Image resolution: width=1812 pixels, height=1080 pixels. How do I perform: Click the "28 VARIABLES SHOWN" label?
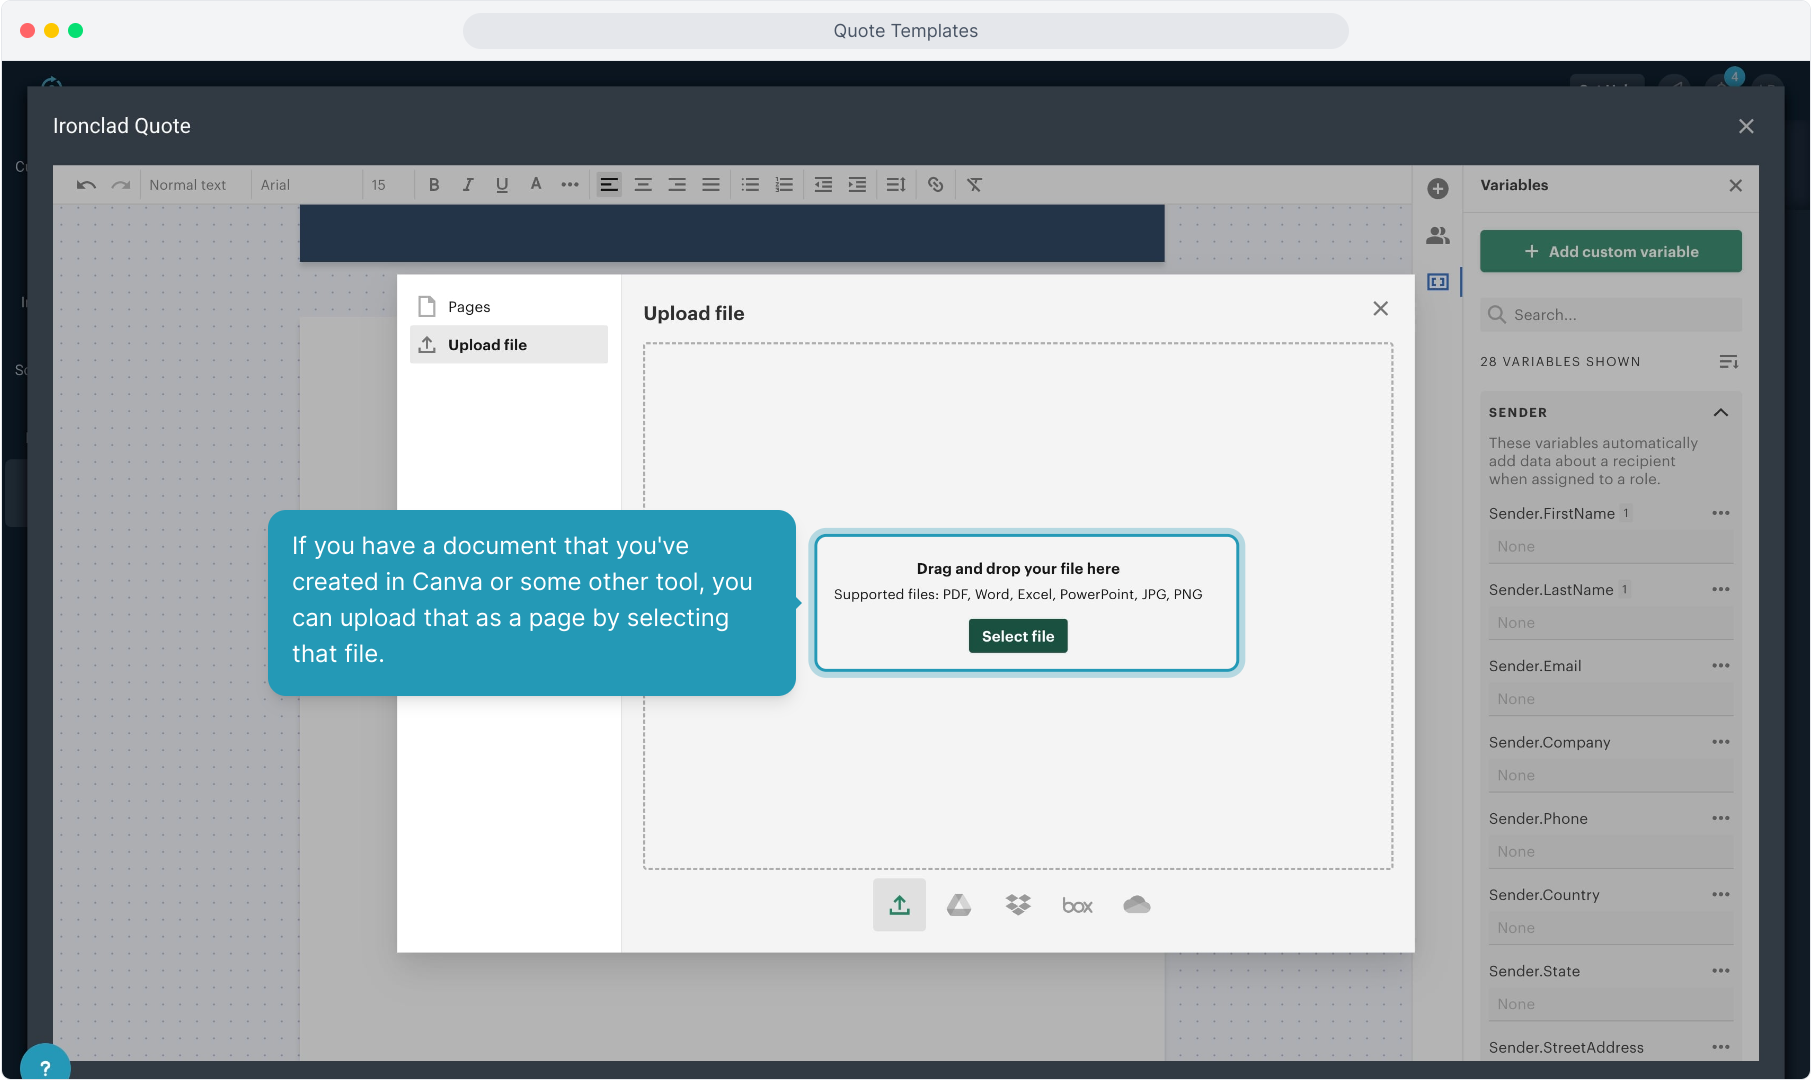click(1560, 362)
